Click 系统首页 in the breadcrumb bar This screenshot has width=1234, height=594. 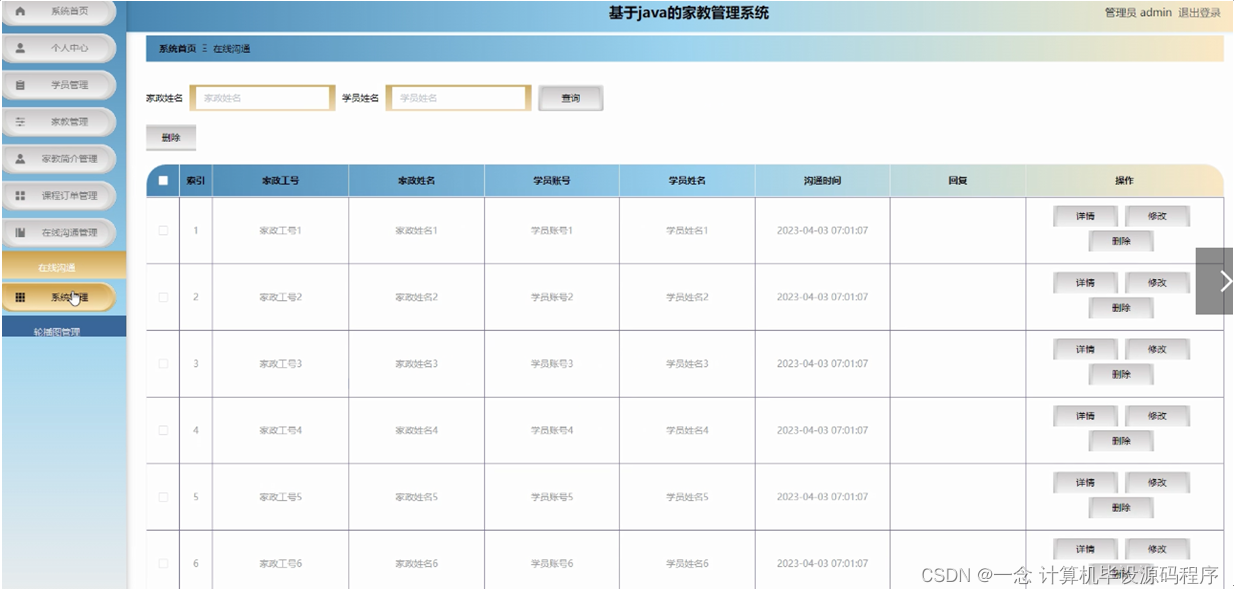coord(177,48)
